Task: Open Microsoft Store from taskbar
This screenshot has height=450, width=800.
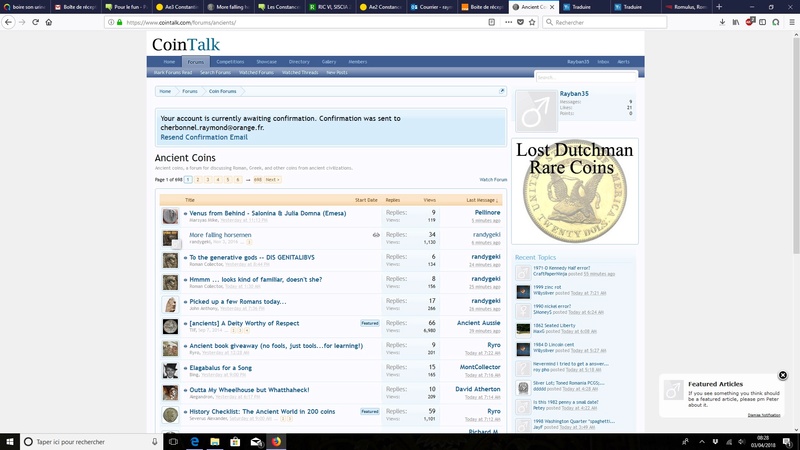Action: point(235,442)
